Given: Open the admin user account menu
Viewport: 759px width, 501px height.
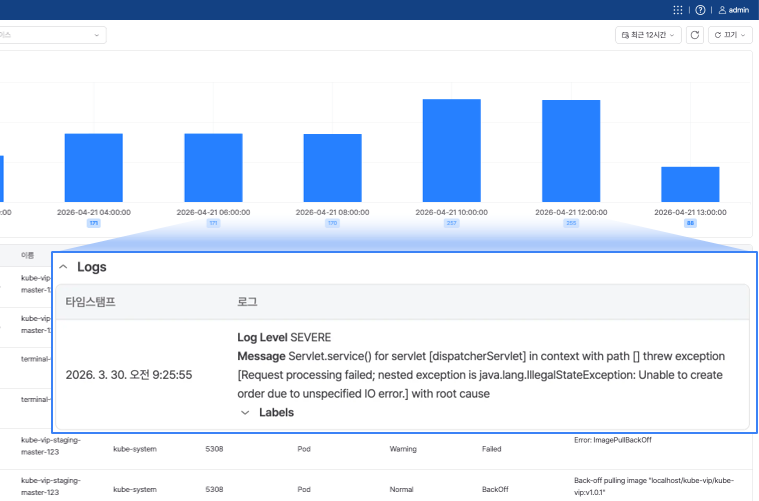Looking at the screenshot, I should pyautogui.click(x=734, y=10).
